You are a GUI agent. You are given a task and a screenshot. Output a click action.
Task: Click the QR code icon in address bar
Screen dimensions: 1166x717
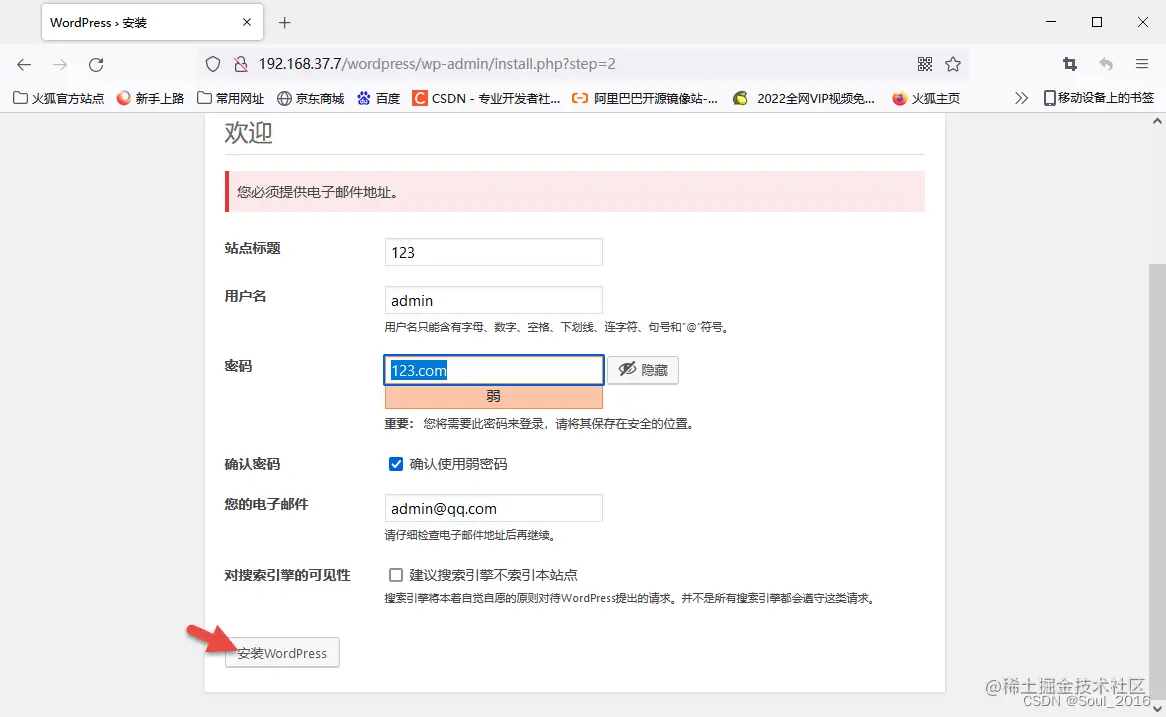point(925,63)
